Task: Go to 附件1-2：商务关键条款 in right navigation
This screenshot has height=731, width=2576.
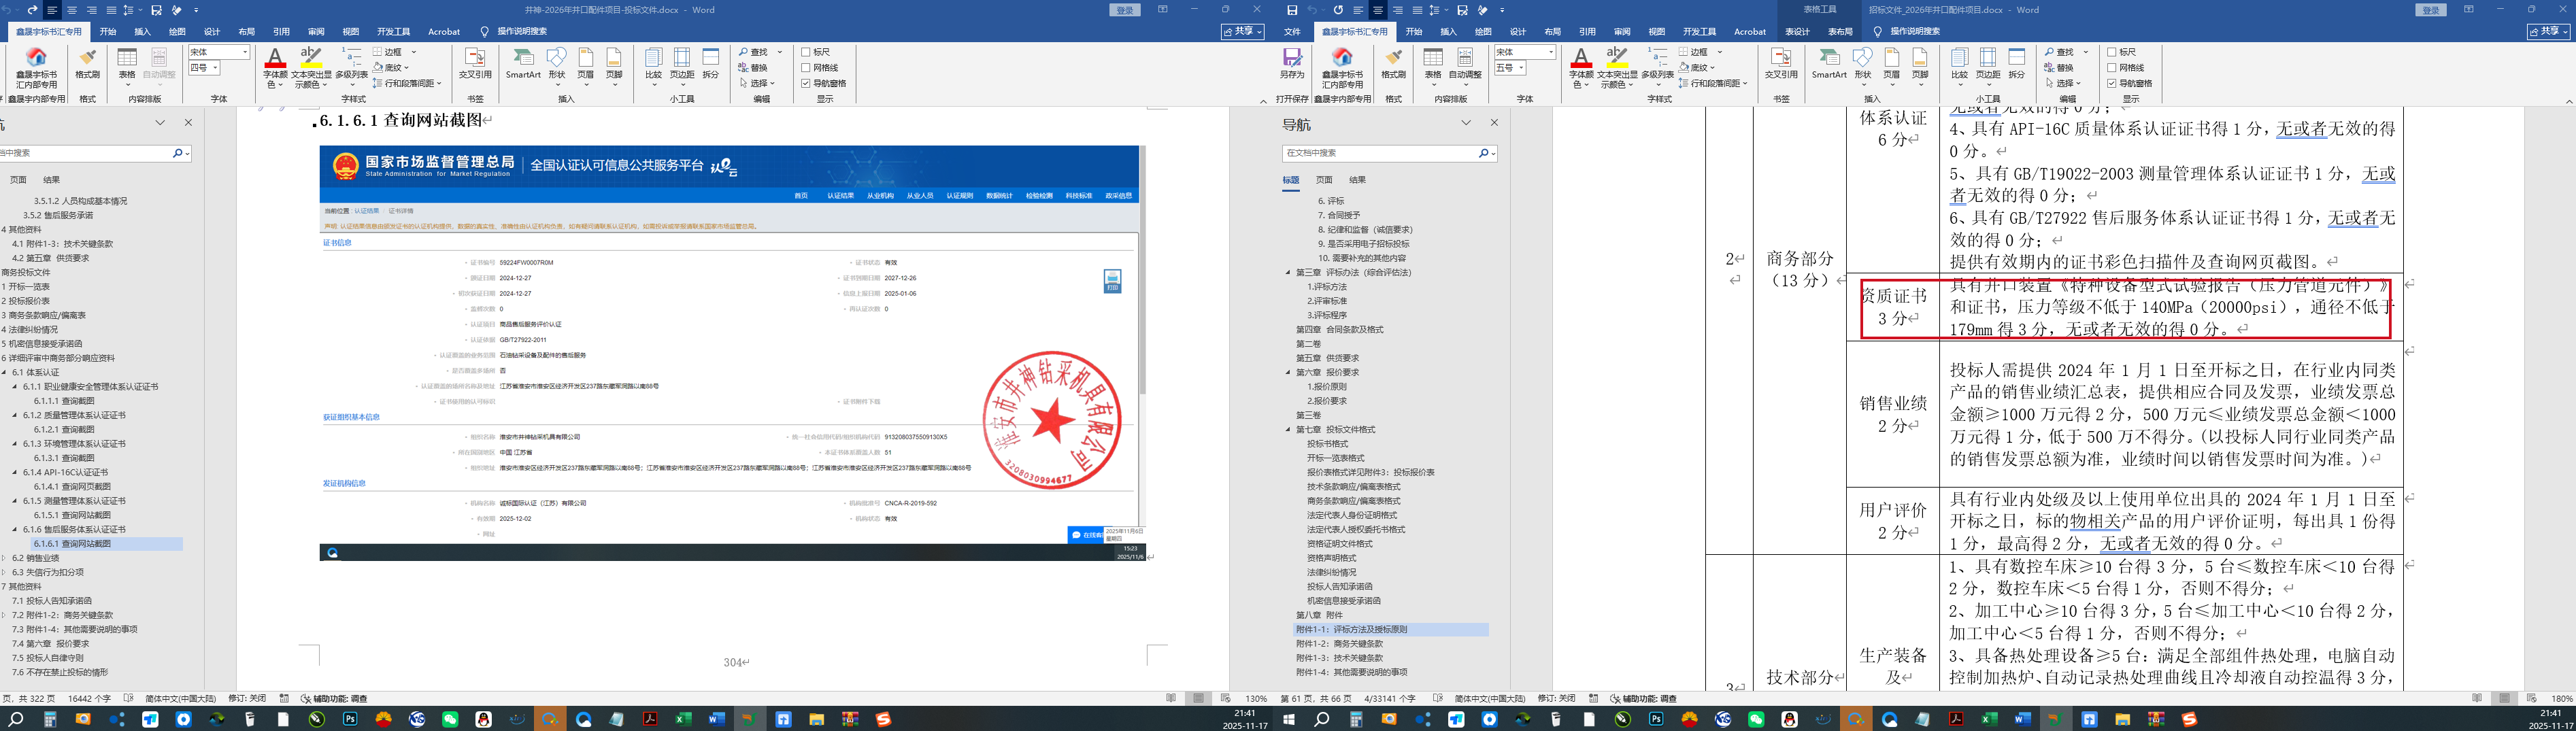Action: click(x=1340, y=644)
